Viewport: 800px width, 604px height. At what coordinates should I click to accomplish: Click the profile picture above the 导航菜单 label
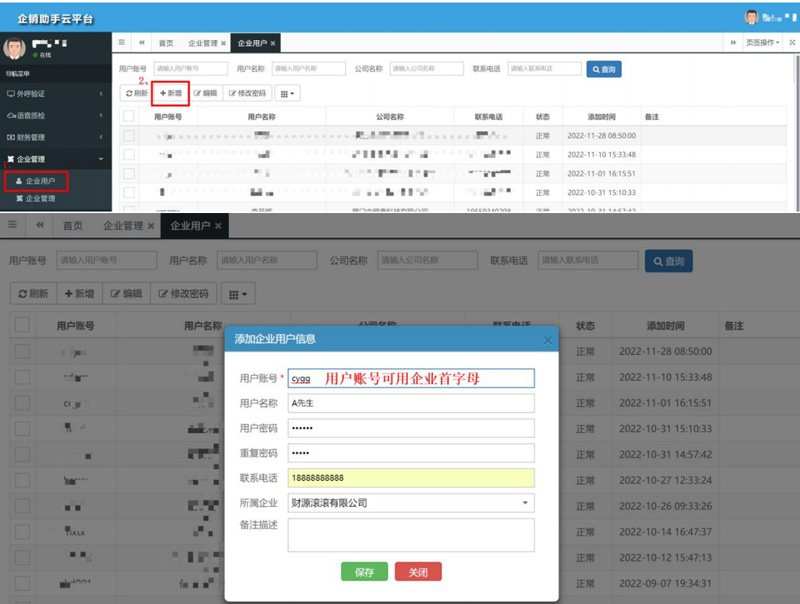click(14, 49)
